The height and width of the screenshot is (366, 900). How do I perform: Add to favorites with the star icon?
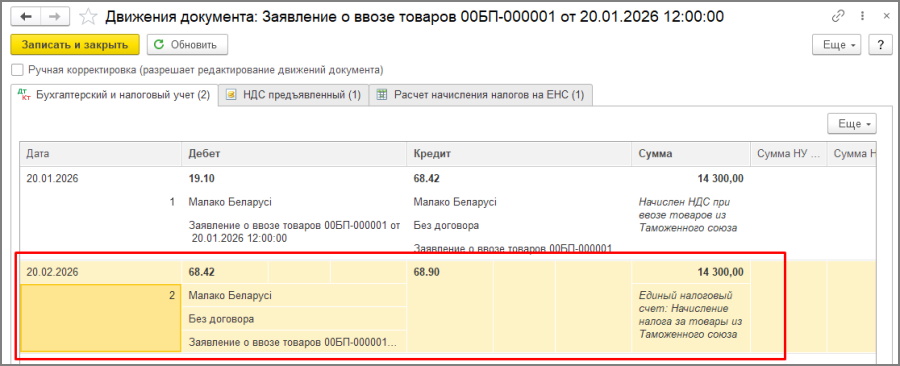click(x=88, y=17)
